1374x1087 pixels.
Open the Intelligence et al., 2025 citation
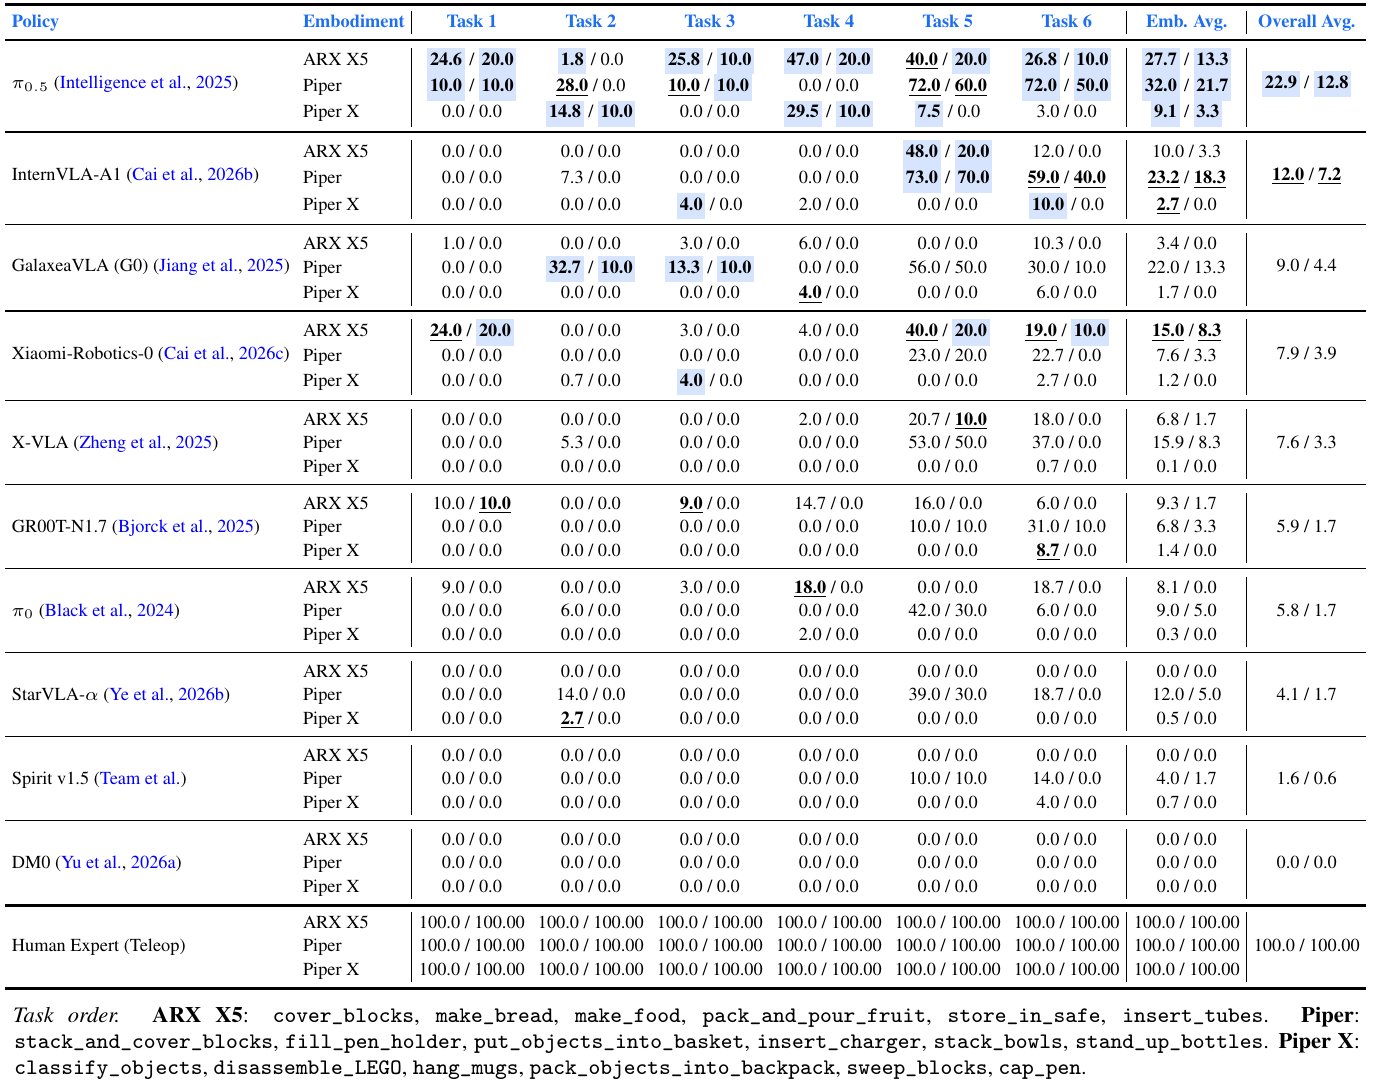click(x=146, y=82)
